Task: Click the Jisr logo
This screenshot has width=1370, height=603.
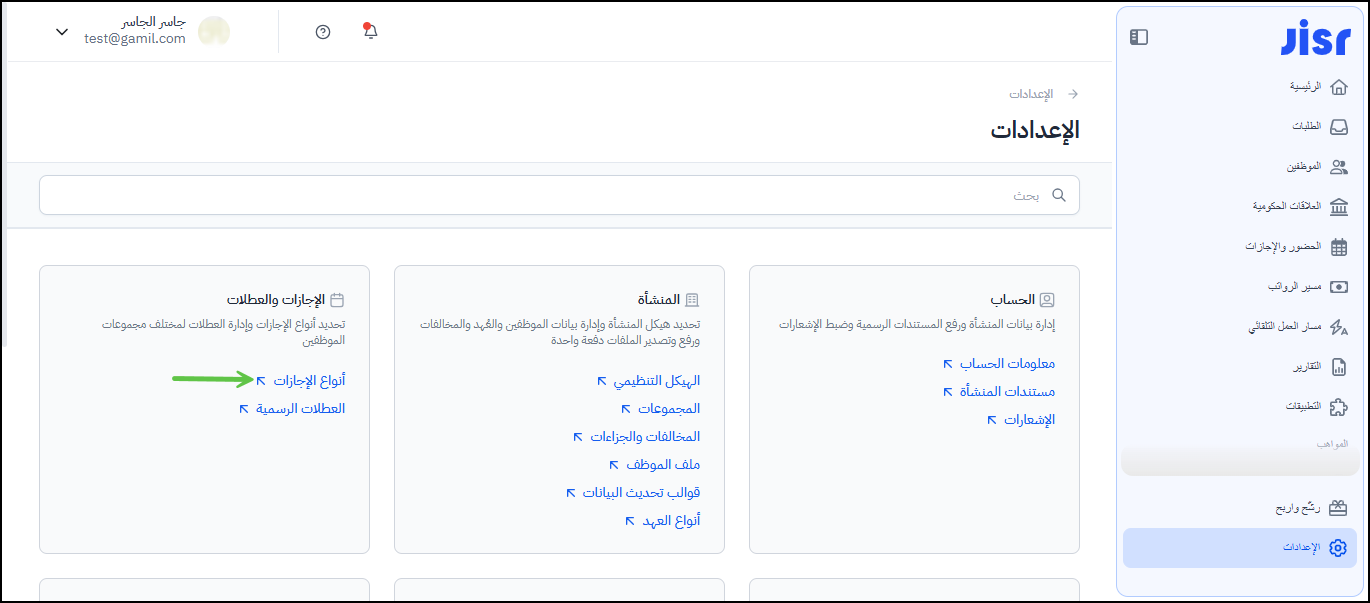Action: tap(1314, 37)
